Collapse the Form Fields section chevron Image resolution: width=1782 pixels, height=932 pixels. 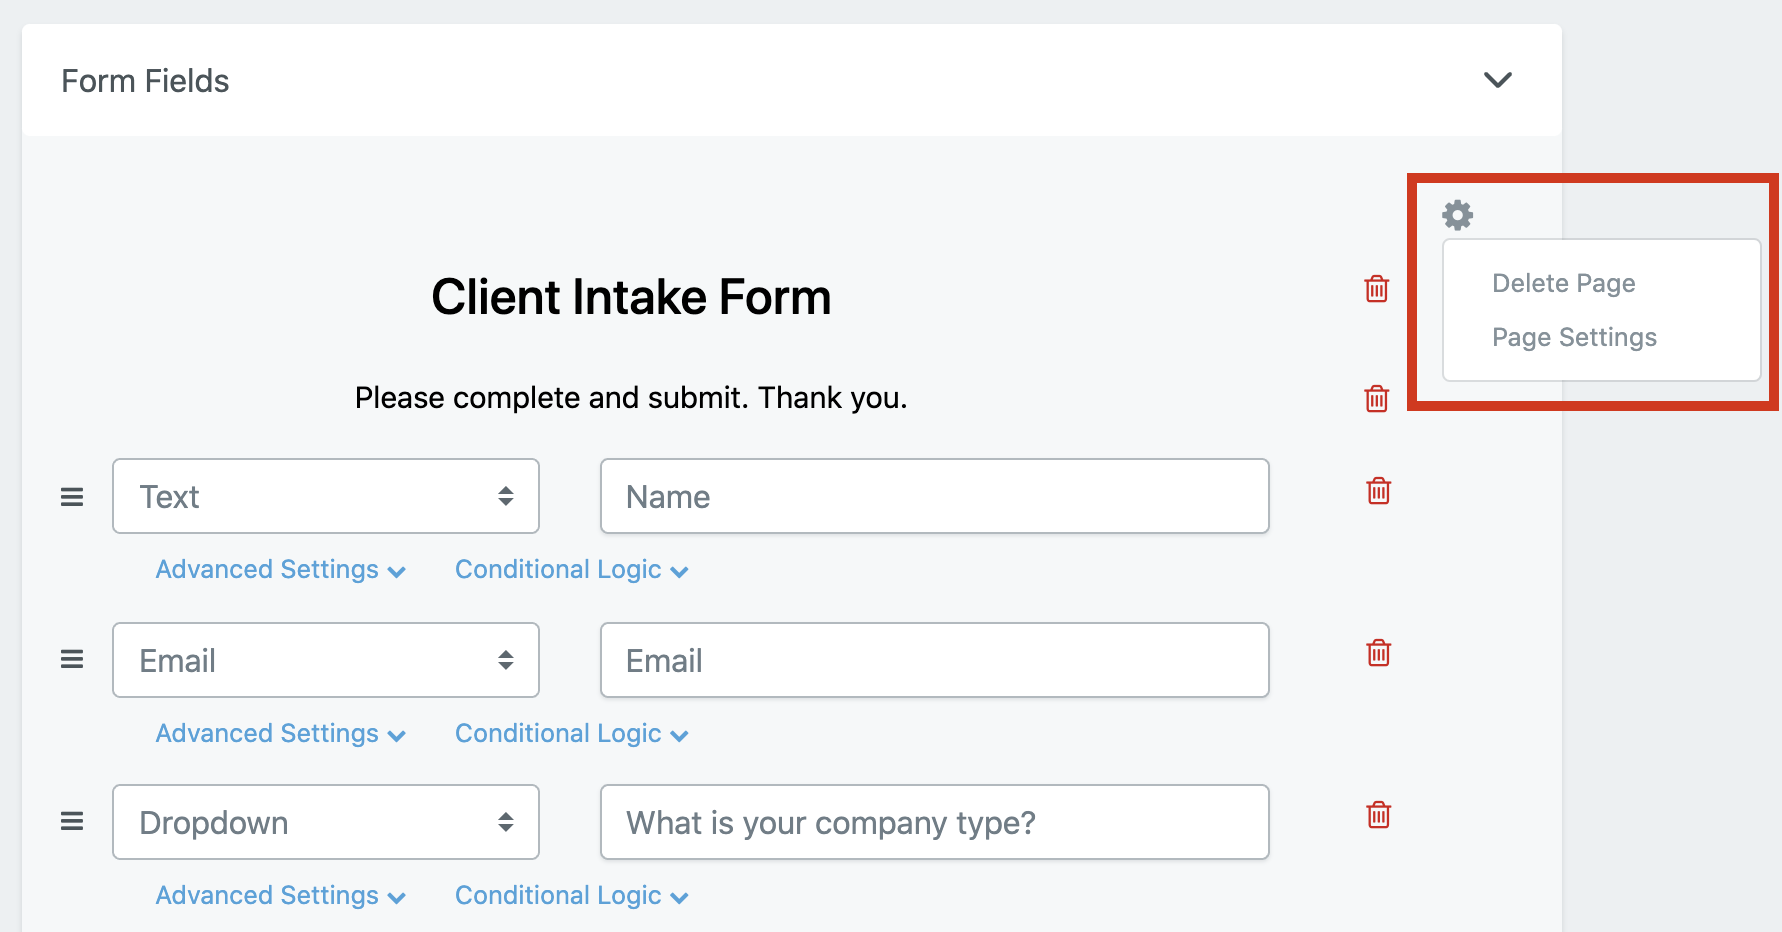click(x=1497, y=80)
